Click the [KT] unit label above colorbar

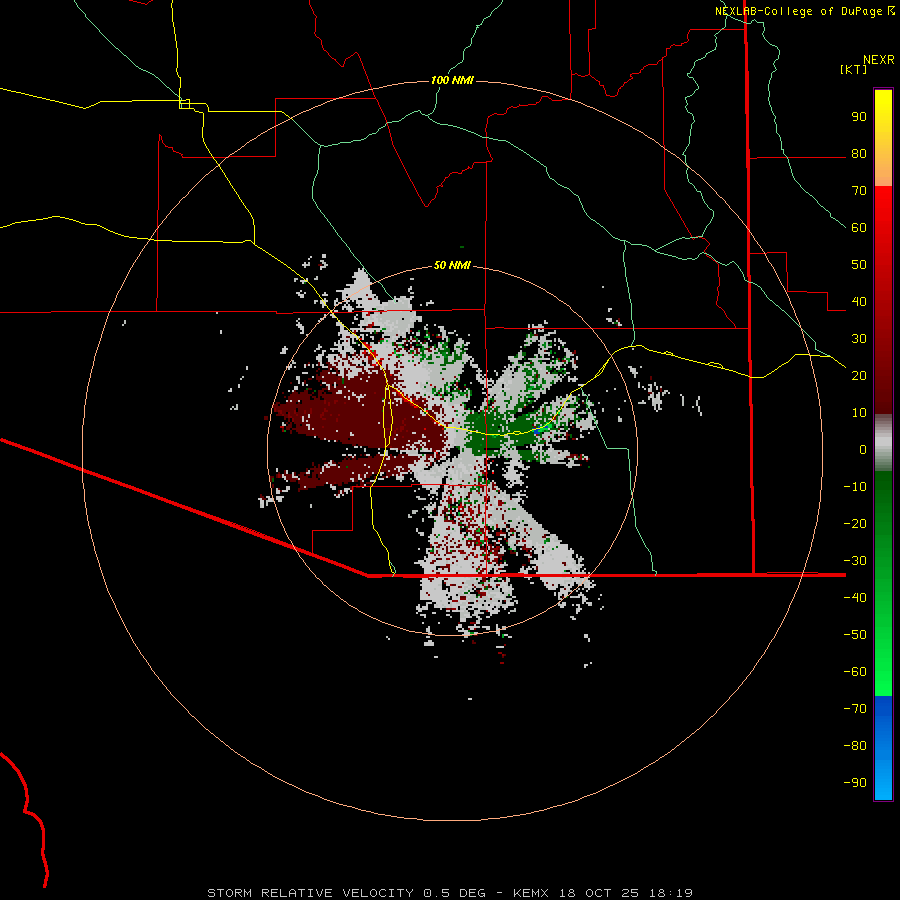[x=854, y=69]
